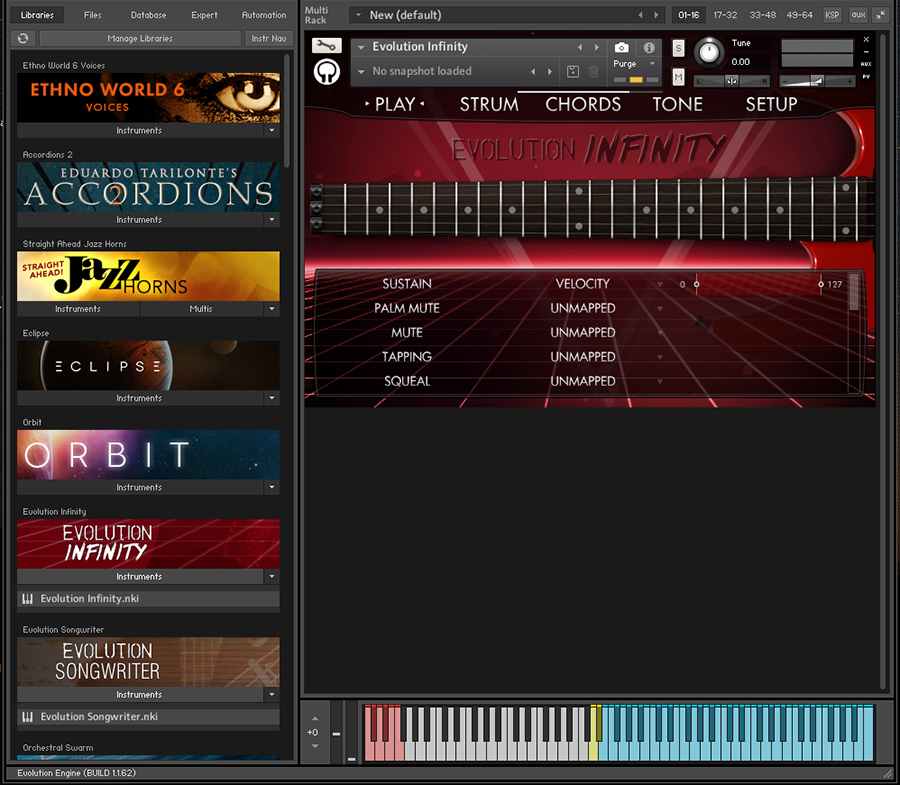
Task: Open the Ethno World 6 Voices library options dropdown
Action: point(271,130)
